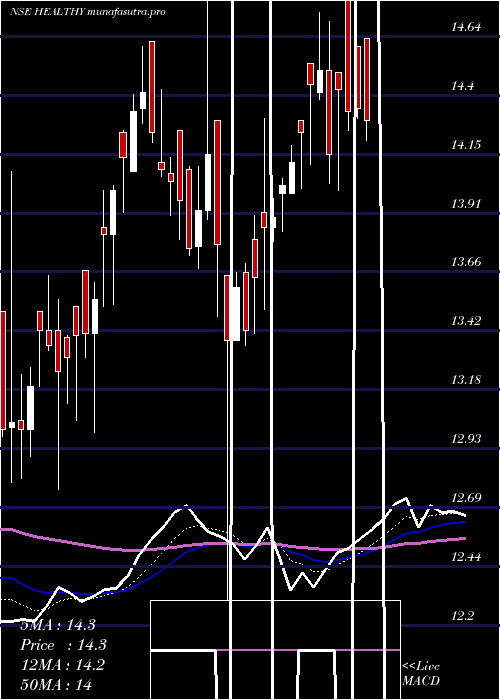
Task: Select the 14.15 price axis label
Action: point(466,145)
